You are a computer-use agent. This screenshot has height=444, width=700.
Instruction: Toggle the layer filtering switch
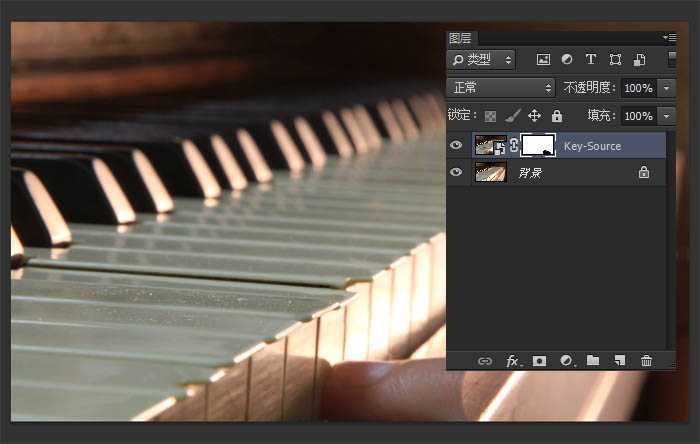pyautogui.click(x=672, y=59)
